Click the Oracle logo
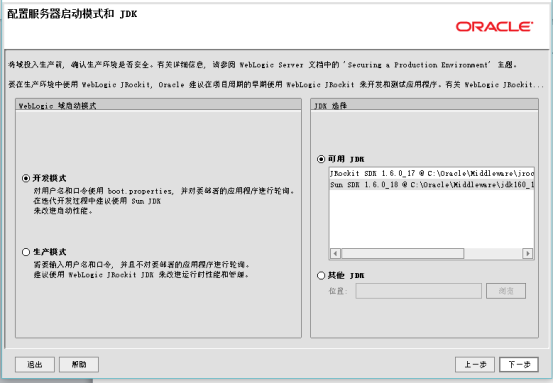This screenshot has height=383, width=553. point(494,26)
